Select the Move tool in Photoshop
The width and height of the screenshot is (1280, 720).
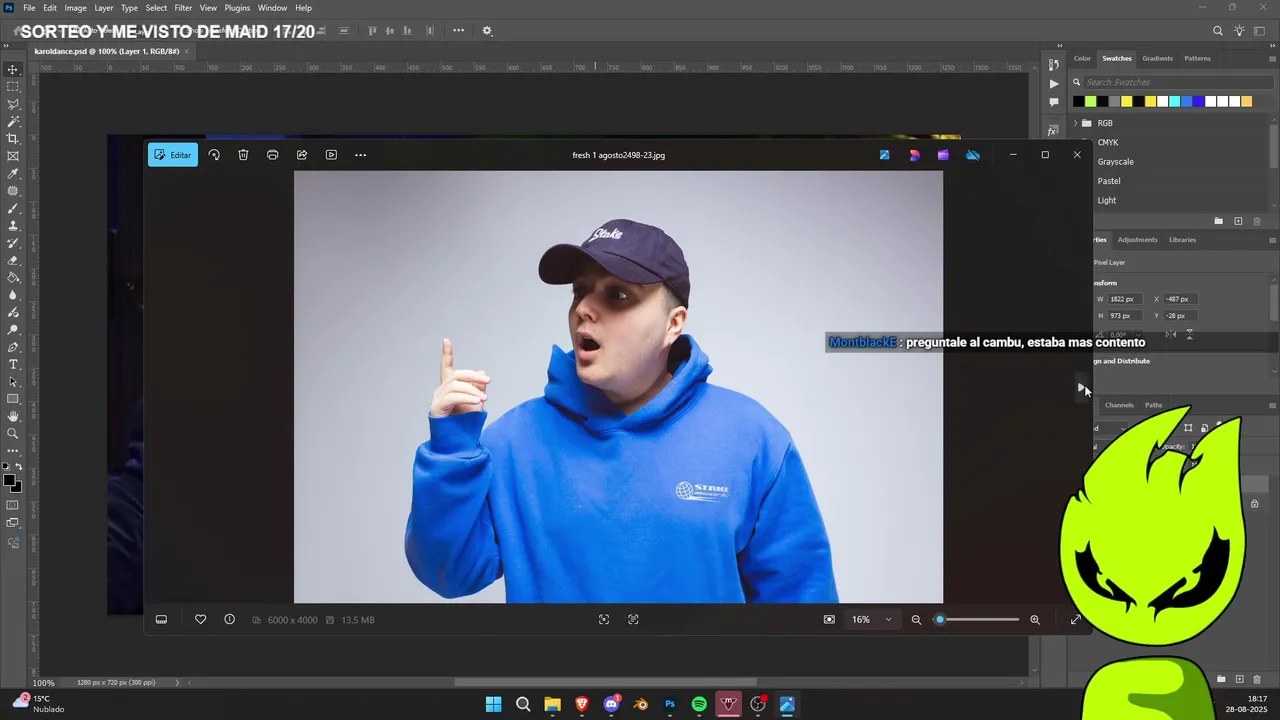pos(13,69)
